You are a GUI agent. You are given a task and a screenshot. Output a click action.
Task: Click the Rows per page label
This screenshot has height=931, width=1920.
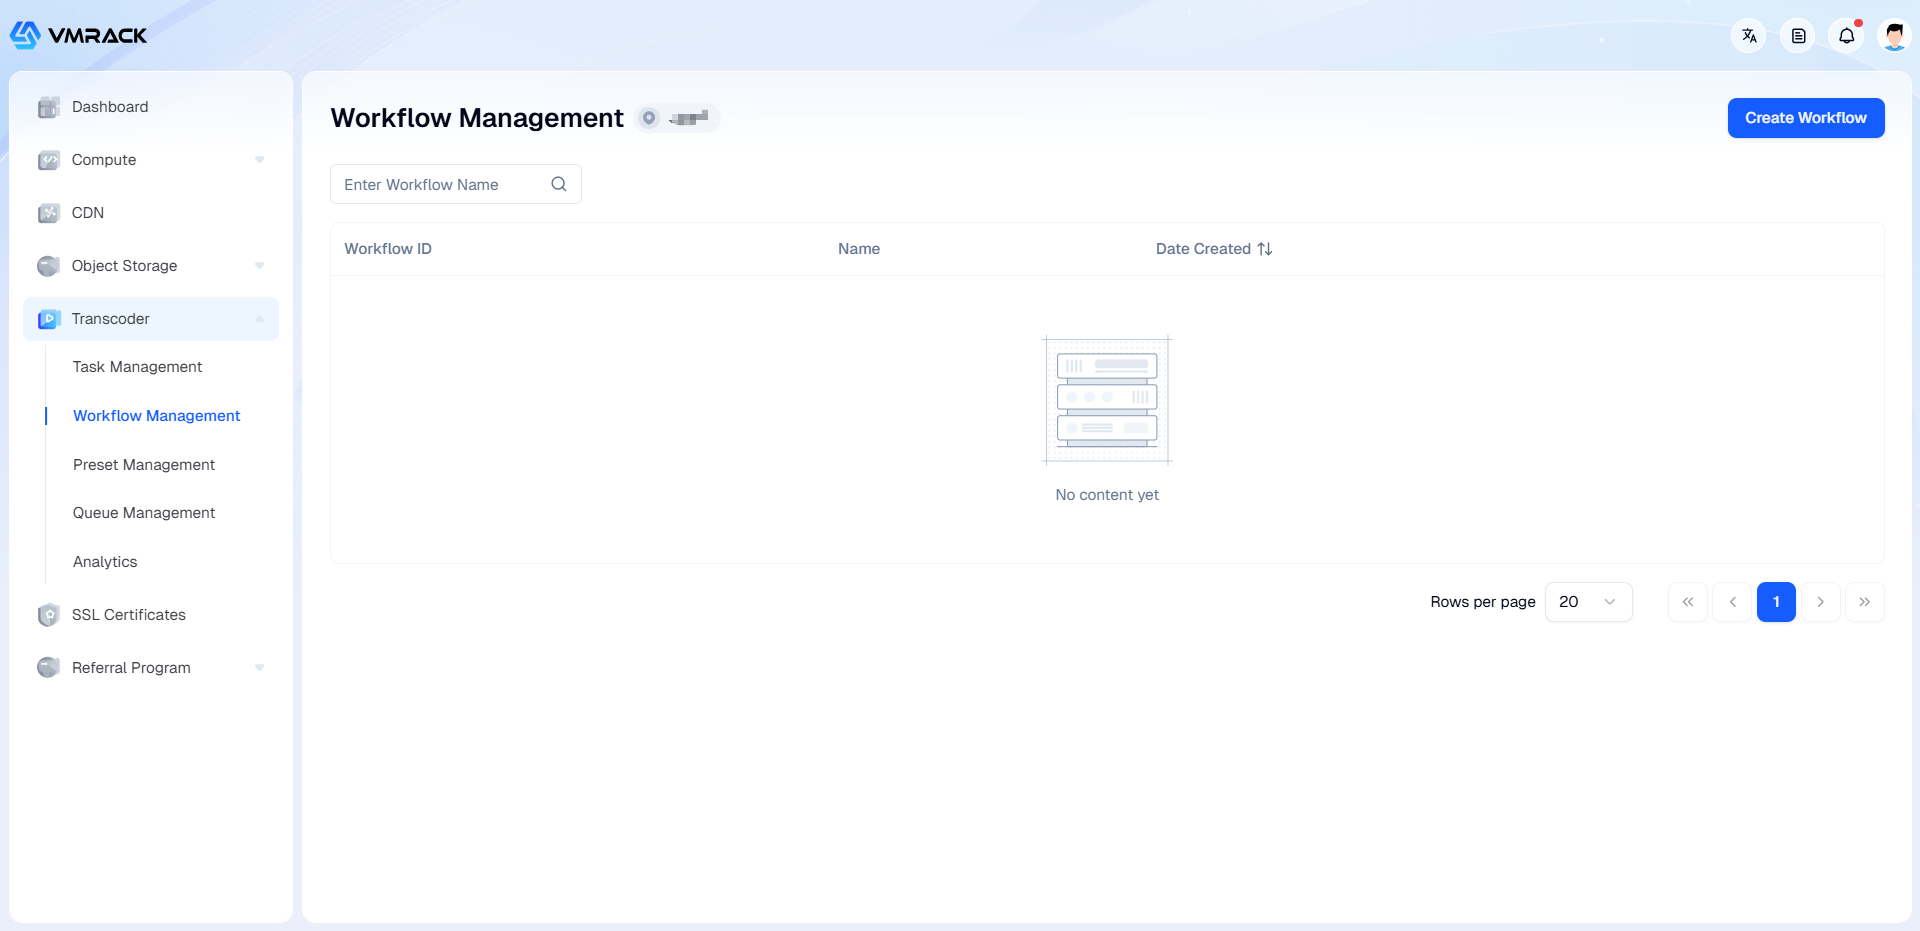(1483, 602)
